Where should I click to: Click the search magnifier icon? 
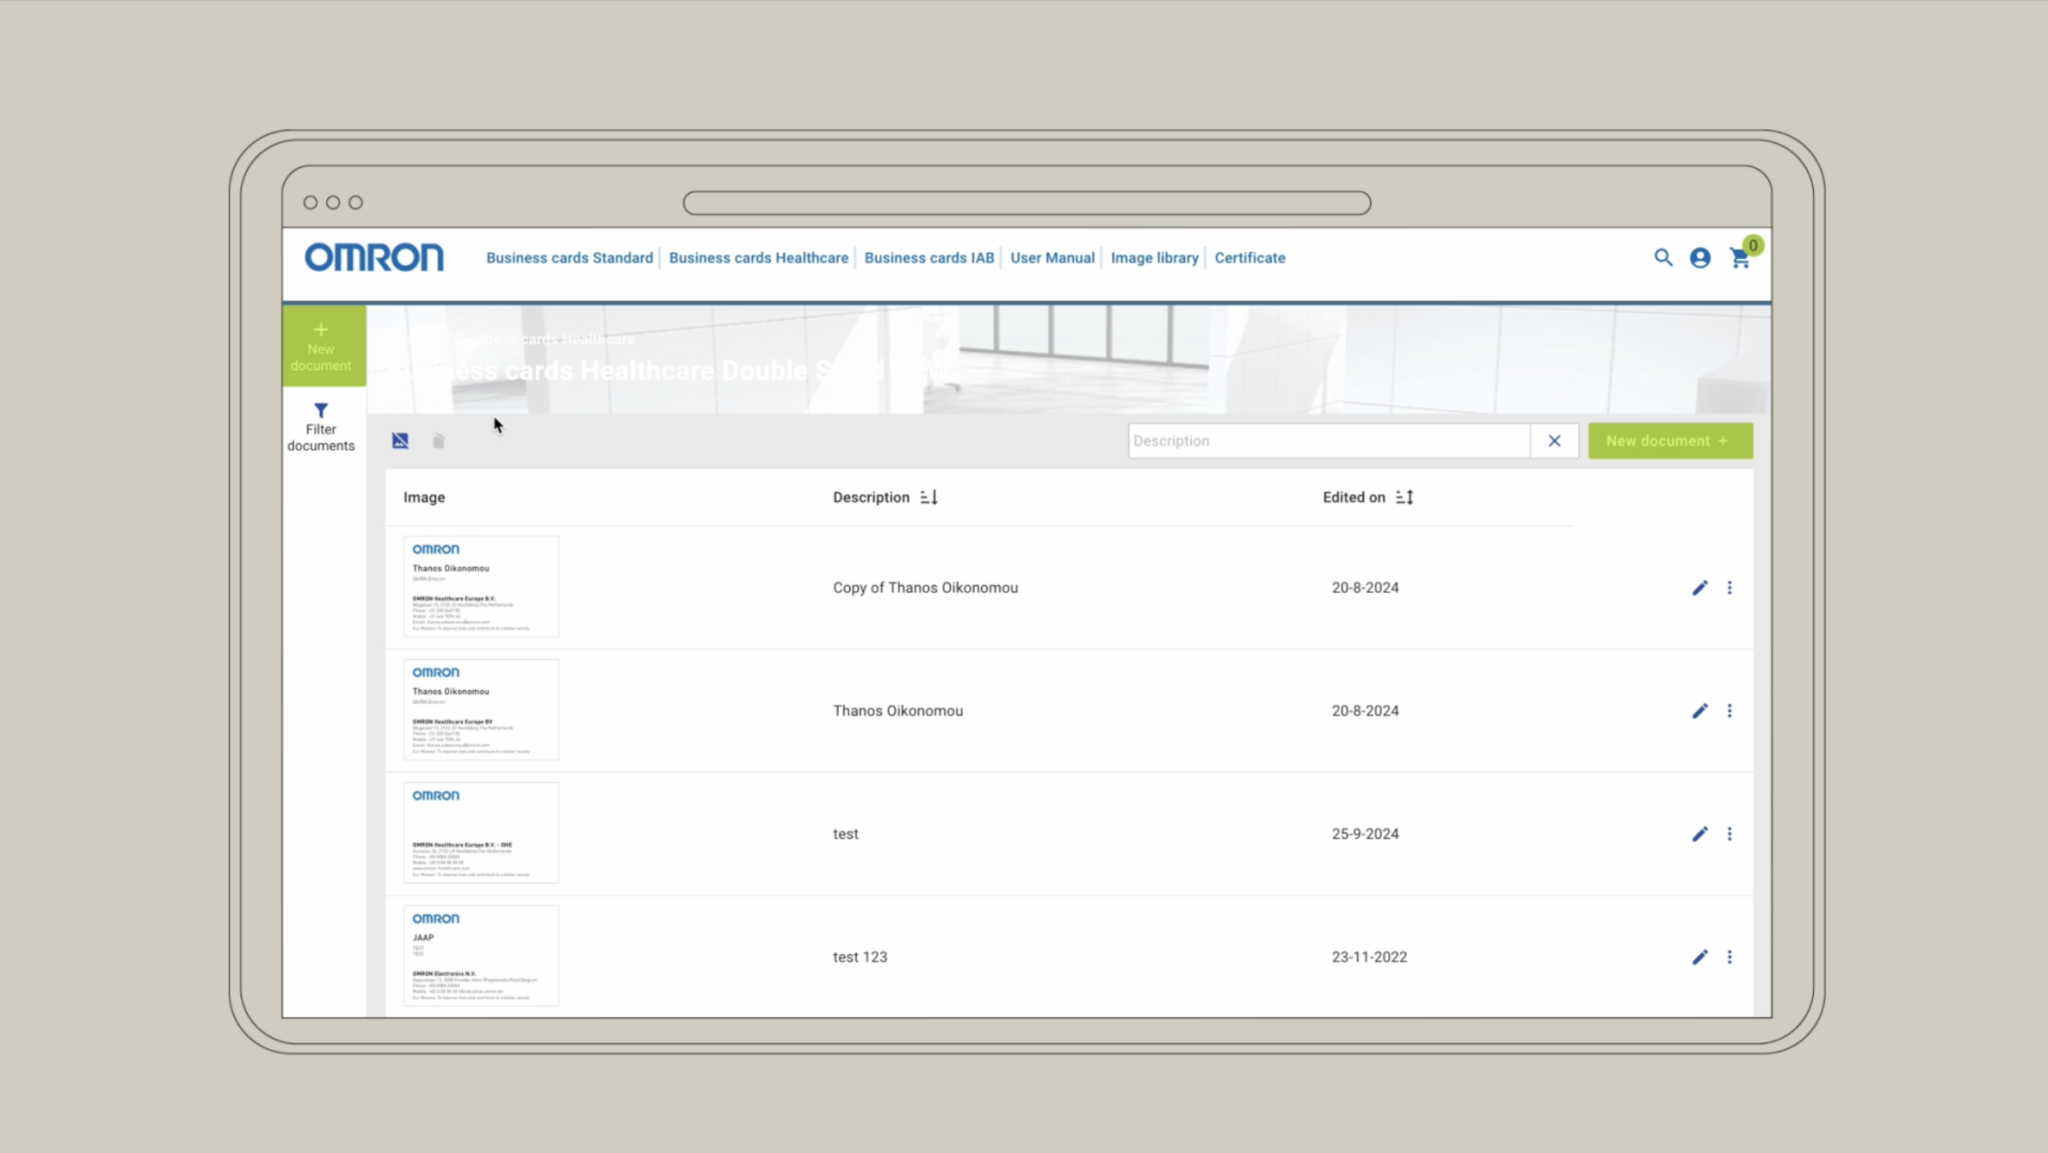tap(1662, 258)
